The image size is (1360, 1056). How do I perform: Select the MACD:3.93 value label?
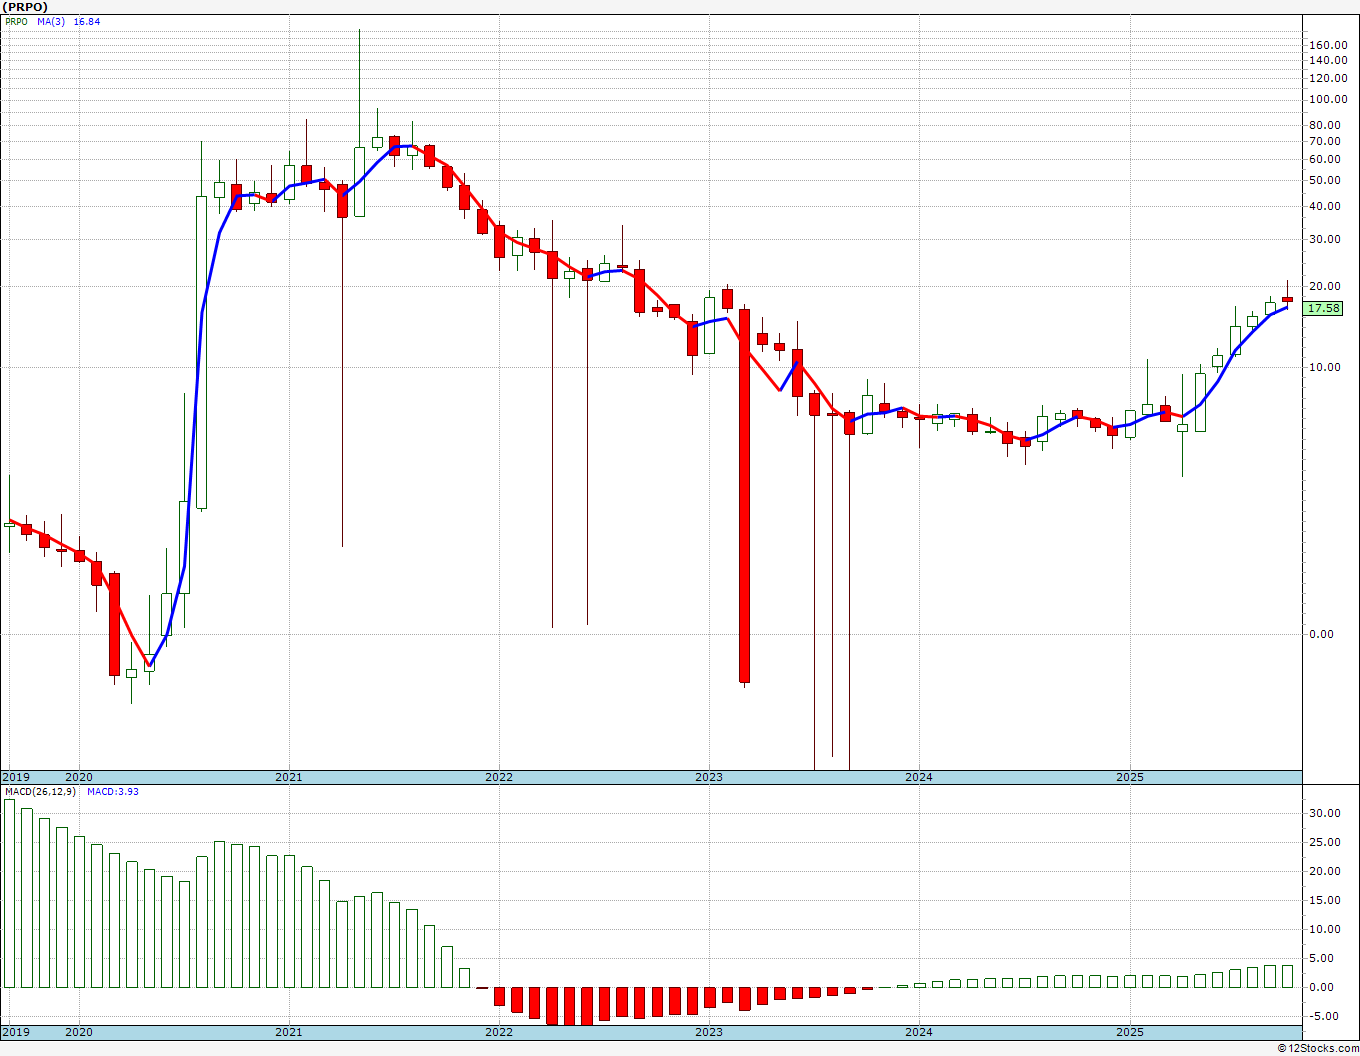[113, 792]
